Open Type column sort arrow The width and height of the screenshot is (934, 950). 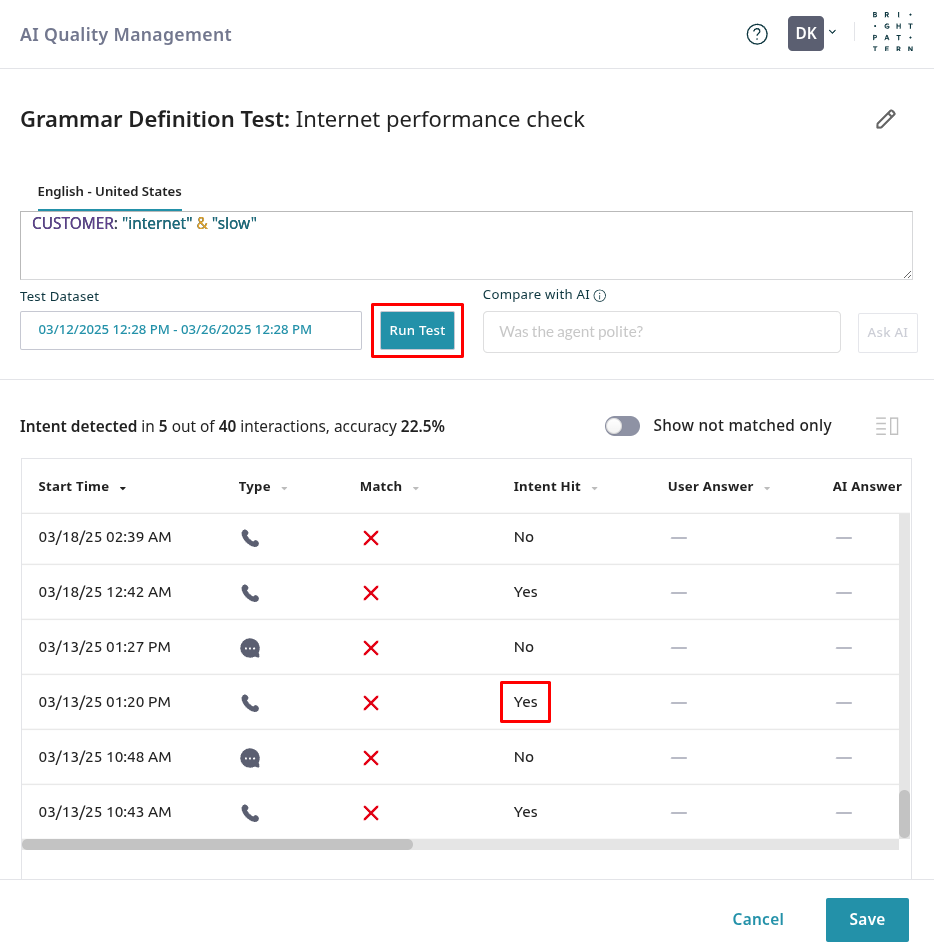(x=284, y=488)
